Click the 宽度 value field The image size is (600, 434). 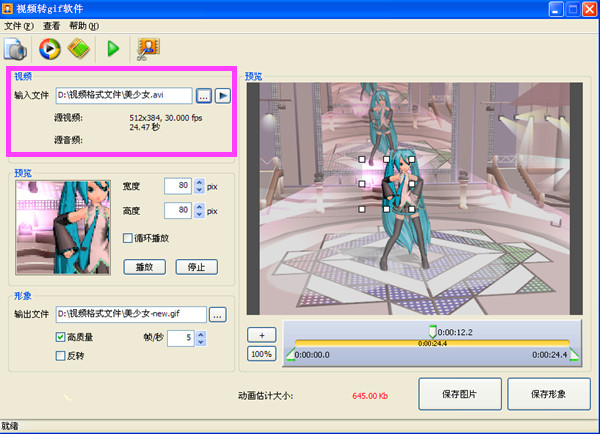(178, 186)
